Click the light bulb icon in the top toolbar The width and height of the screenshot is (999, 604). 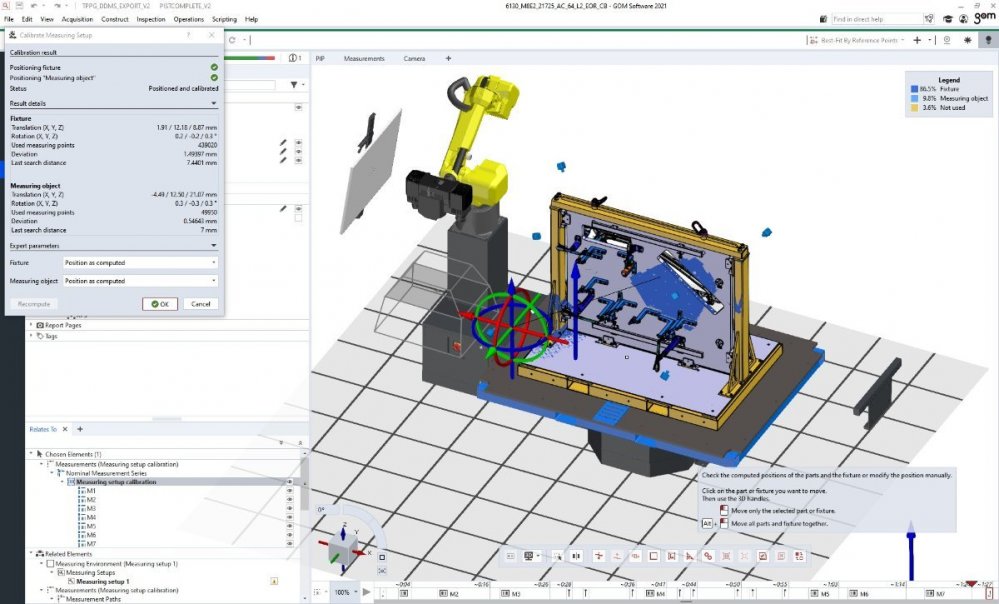pyautogui.click(x=989, y=40)
